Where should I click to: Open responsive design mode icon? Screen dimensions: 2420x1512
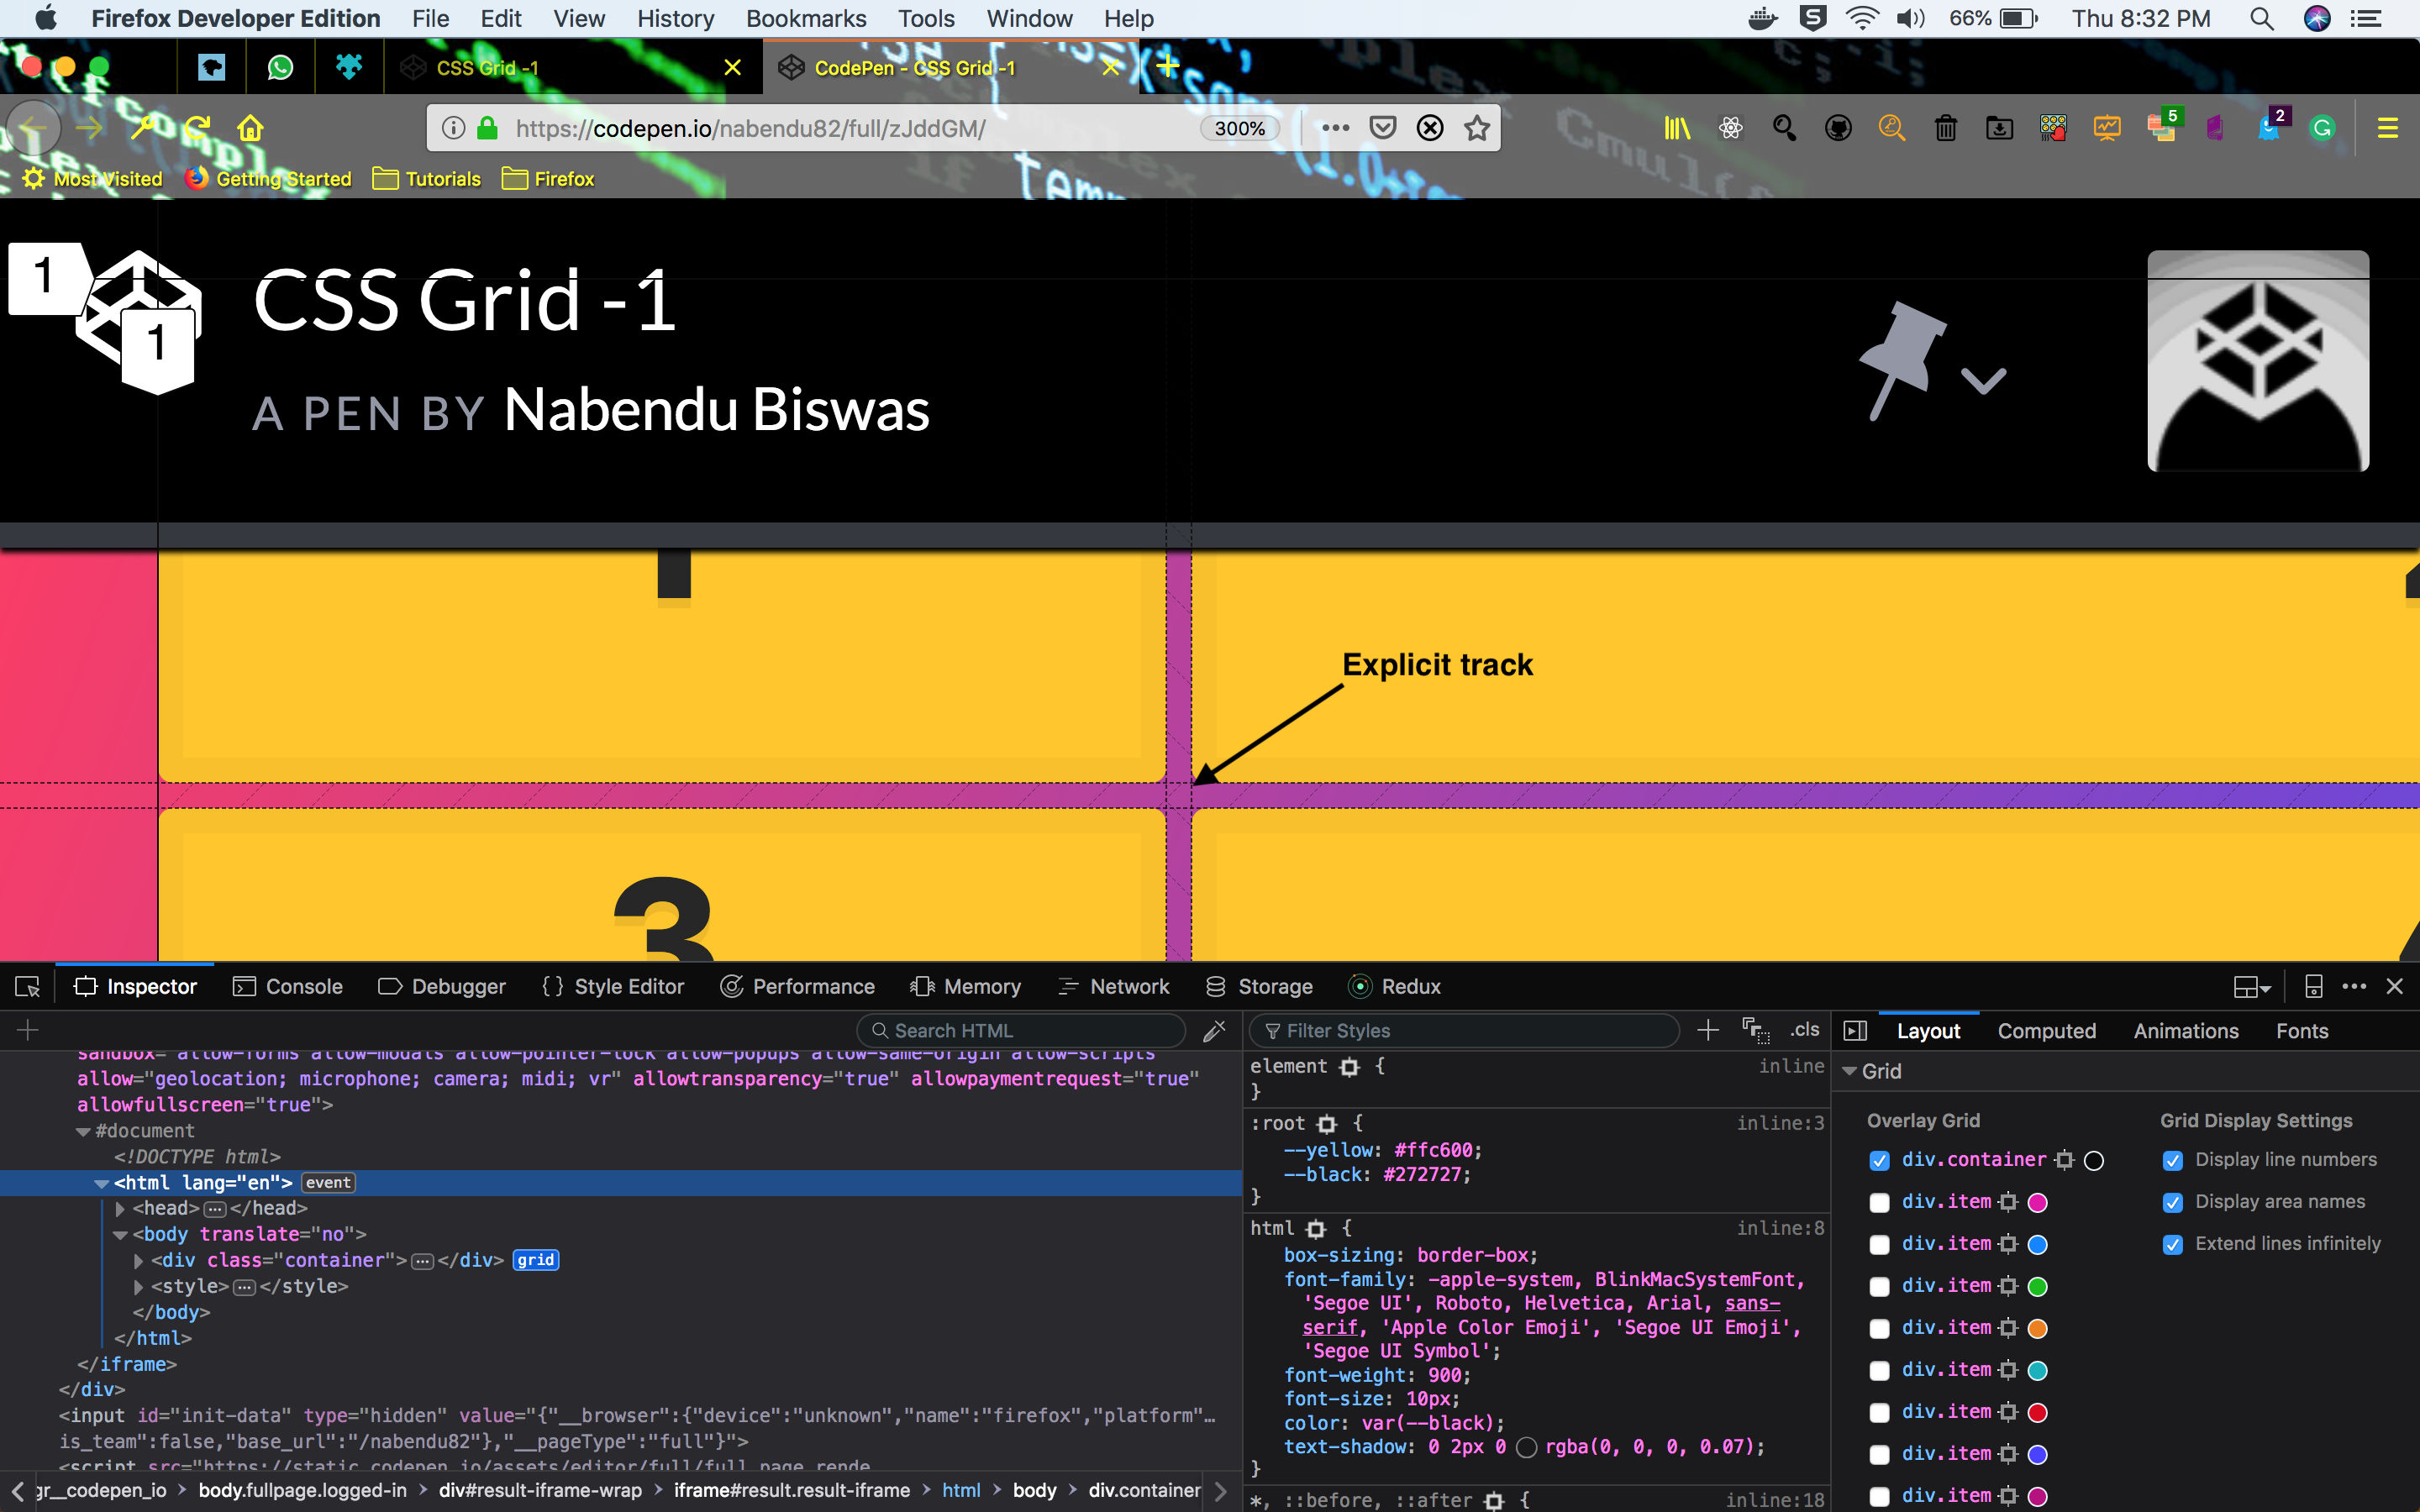point(2313,987)
